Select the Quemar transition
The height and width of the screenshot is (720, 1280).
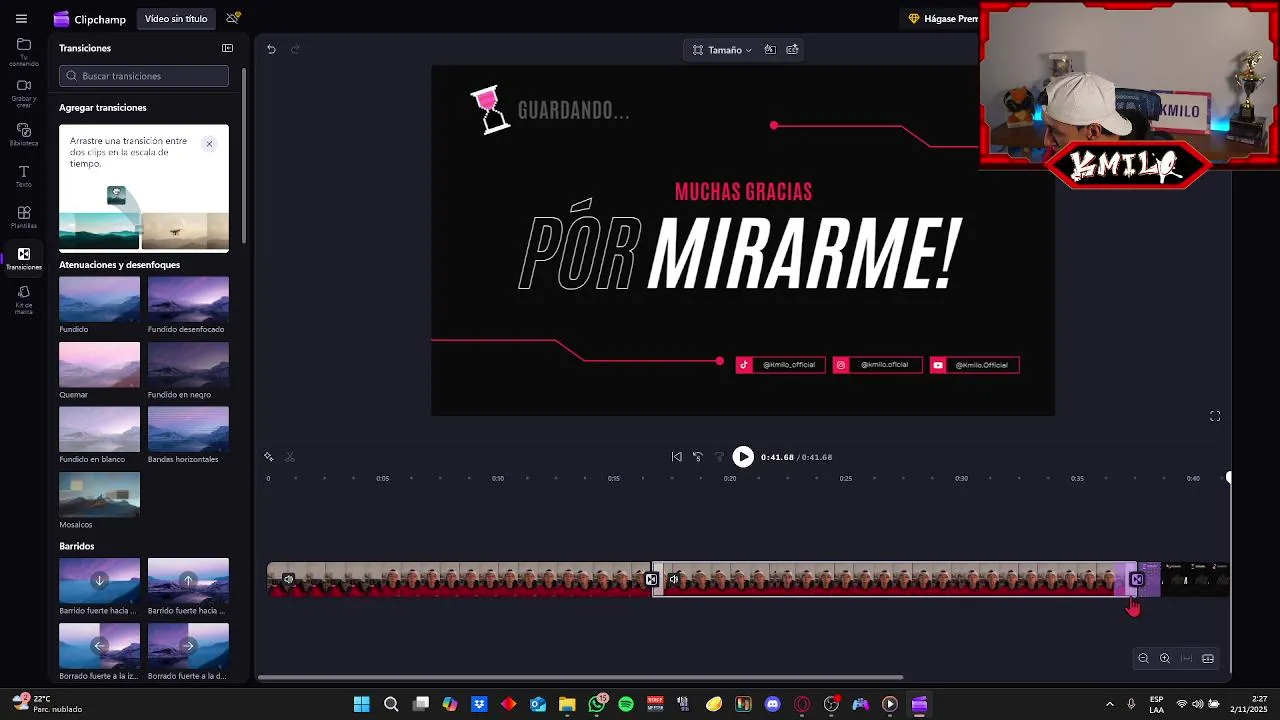pyautogui.click(x=100, y=364)
